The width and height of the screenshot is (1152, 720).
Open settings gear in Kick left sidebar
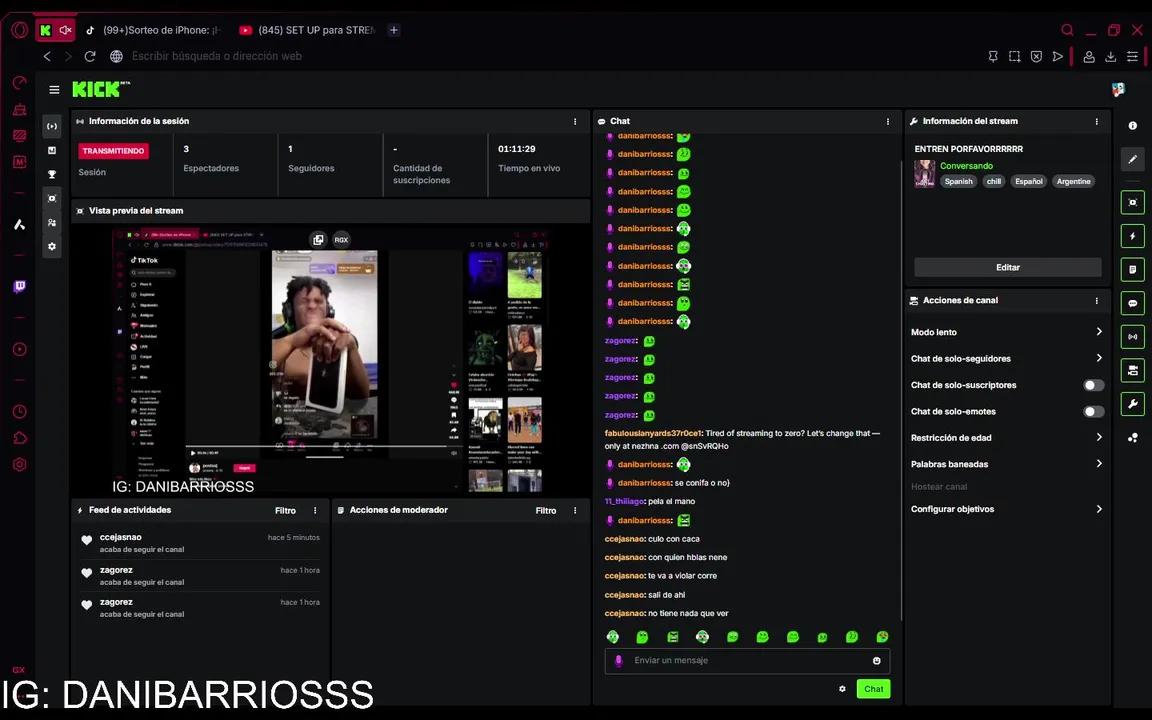coord(52,246)
